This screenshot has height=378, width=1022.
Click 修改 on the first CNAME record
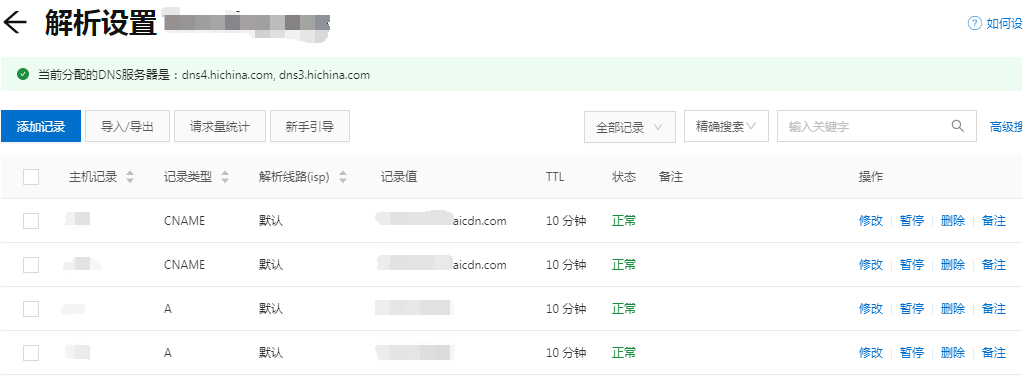click(871, 221)
